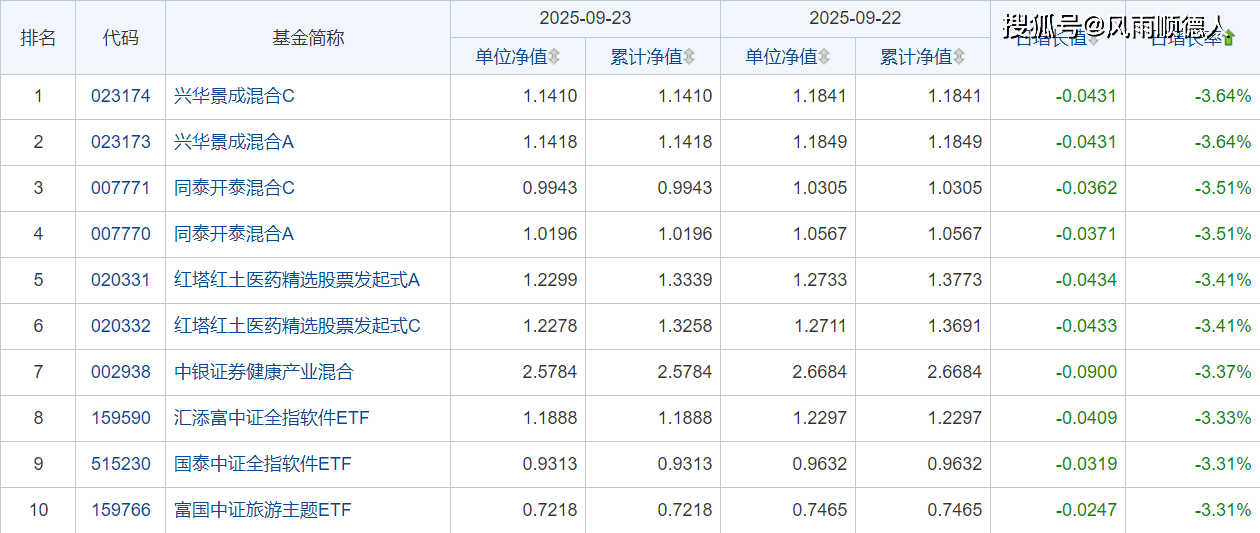This screenshot has height=533, width=1260.
Task: Select the 2025-09-22 date header
Action: (x=855, y=18)
